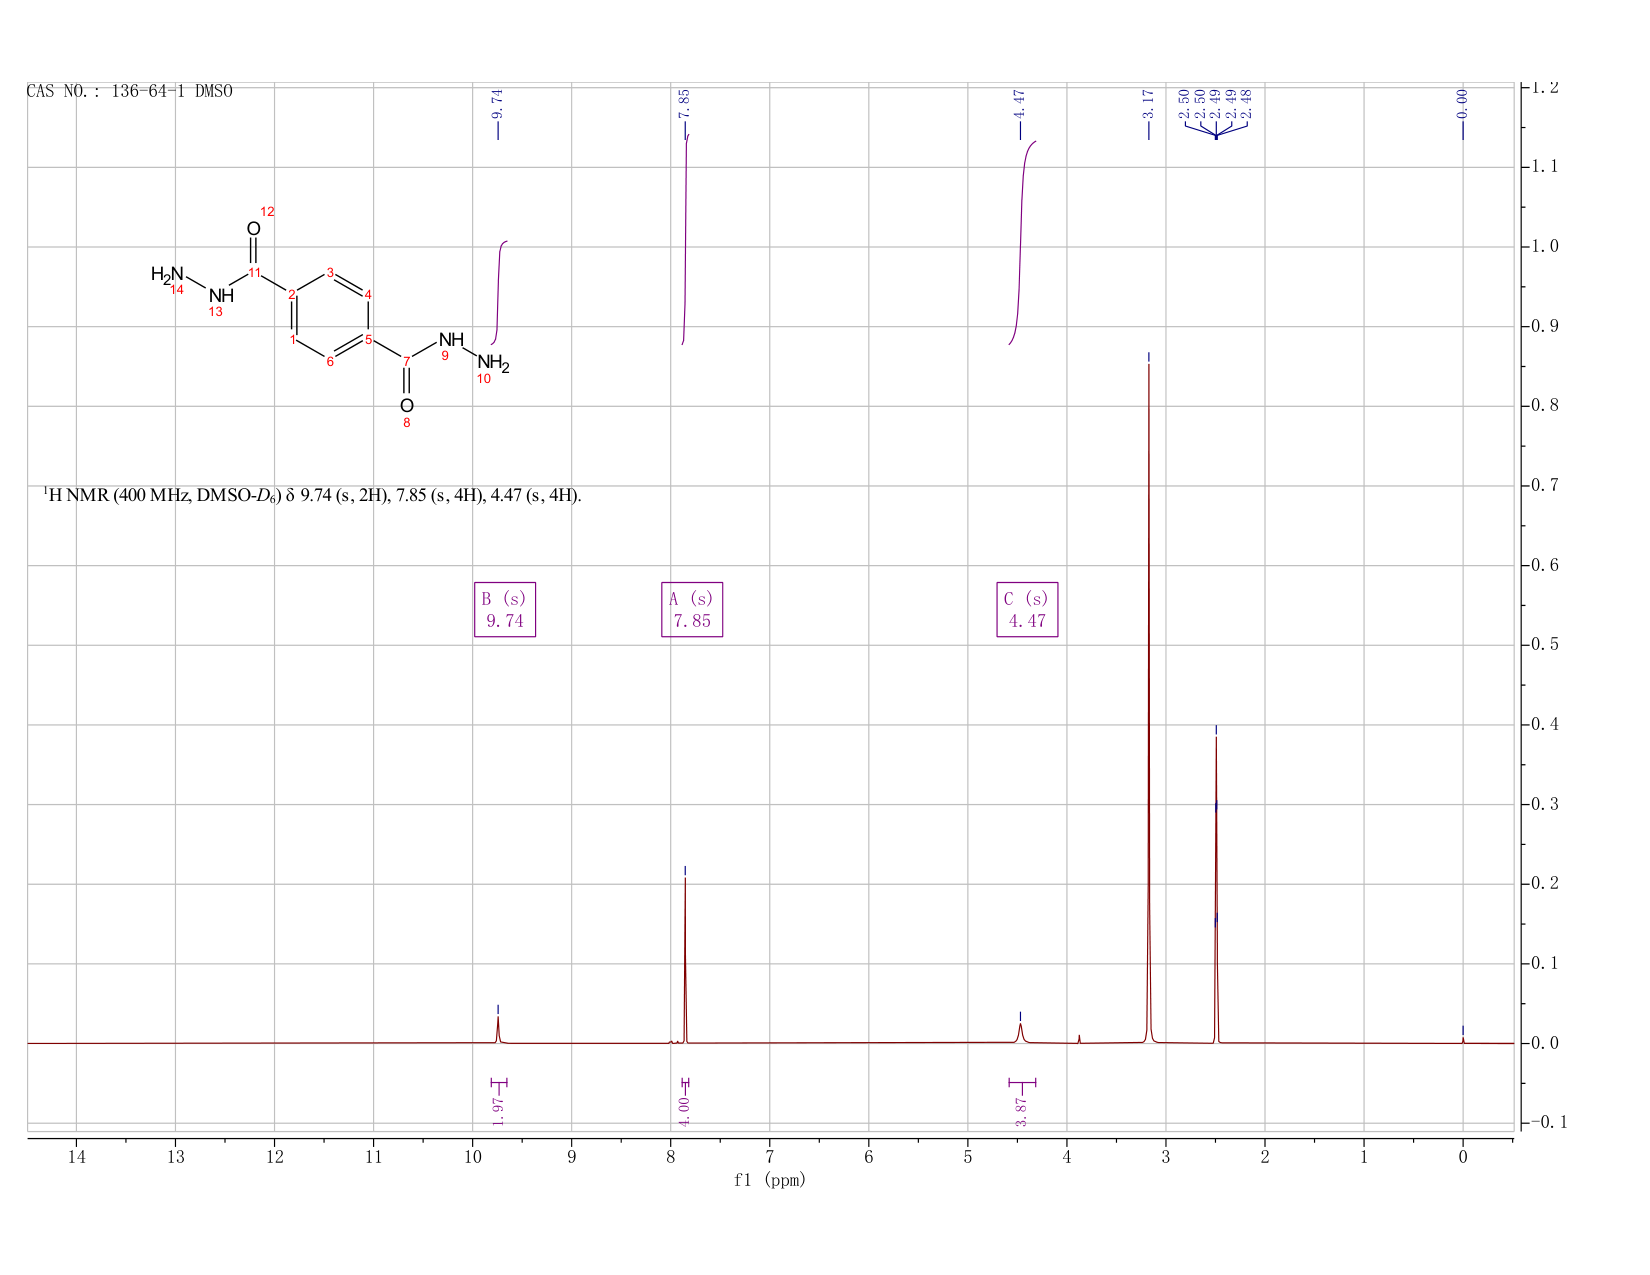Viewport: 1650px width, 1275px height.
Task: Click the NH group labeled 9
Action: point(451,340)
